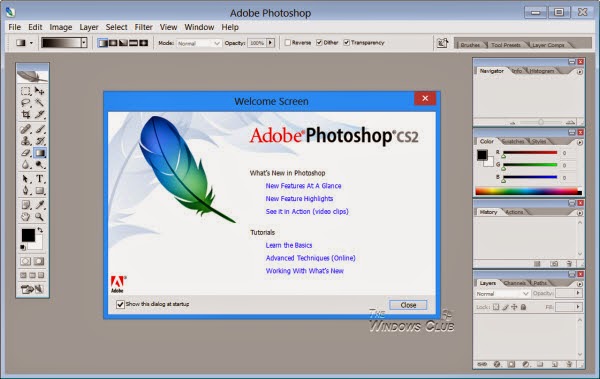Open Learn the Basics tutorial link

click(289, 245)
